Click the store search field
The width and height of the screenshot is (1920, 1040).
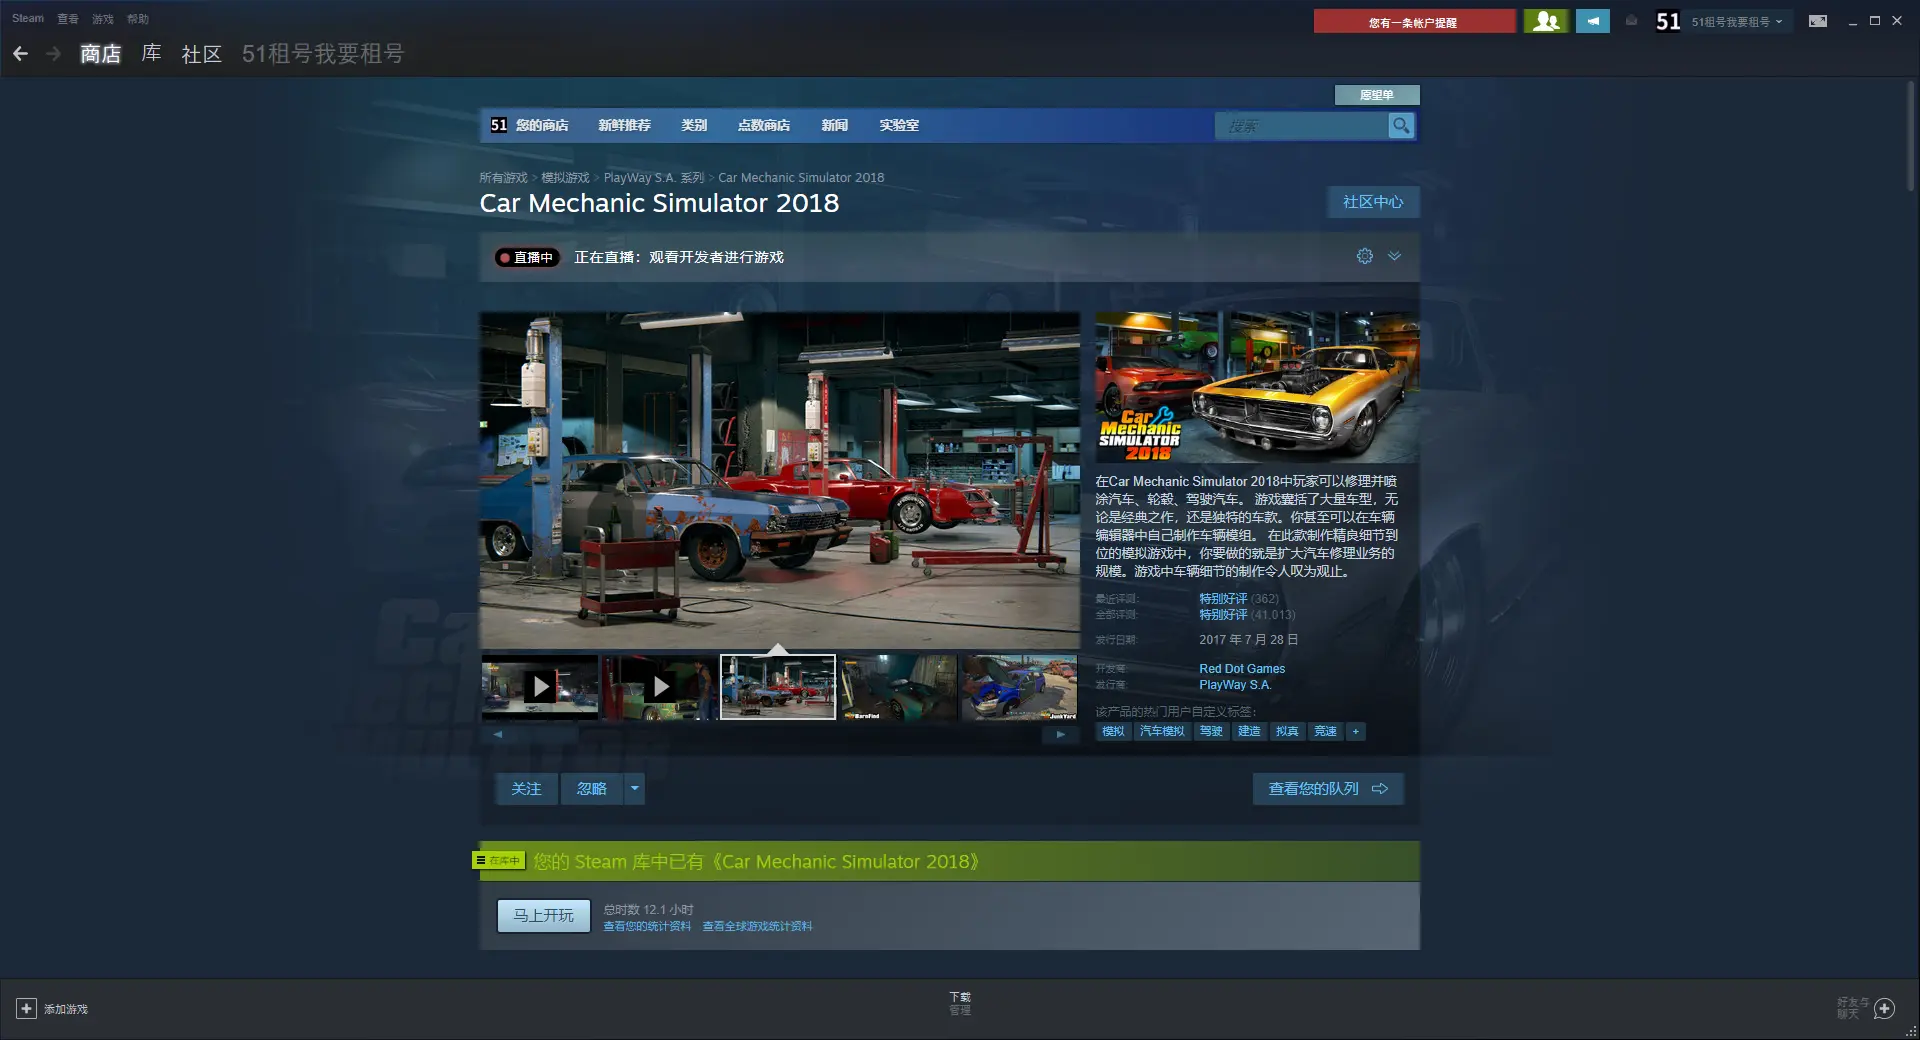[x=1301, y=126]
